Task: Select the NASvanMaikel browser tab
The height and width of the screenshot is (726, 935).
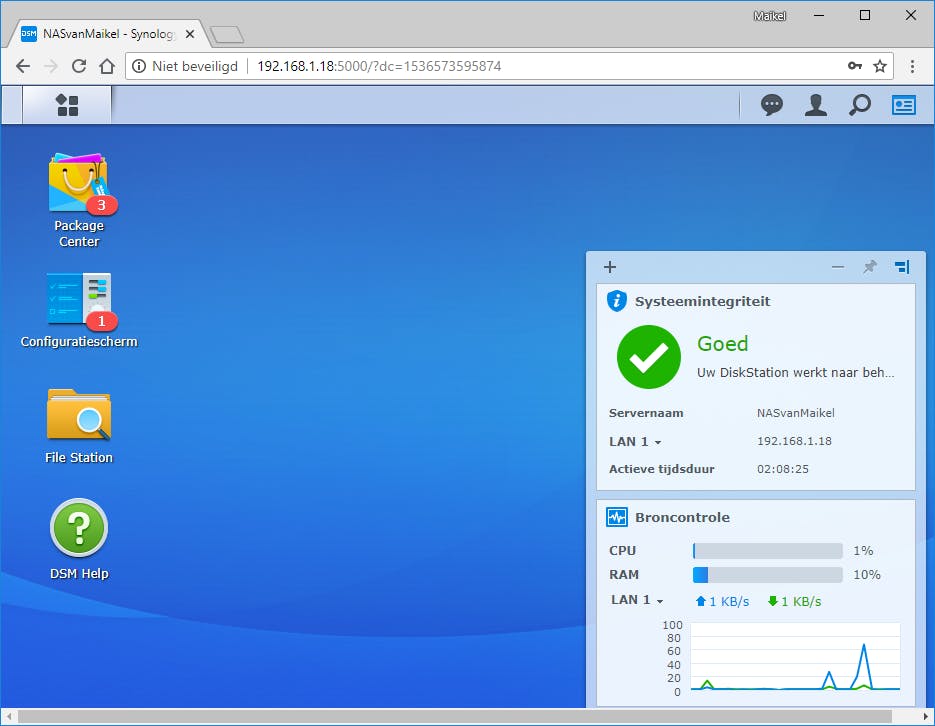Action: tap(107, 34)
